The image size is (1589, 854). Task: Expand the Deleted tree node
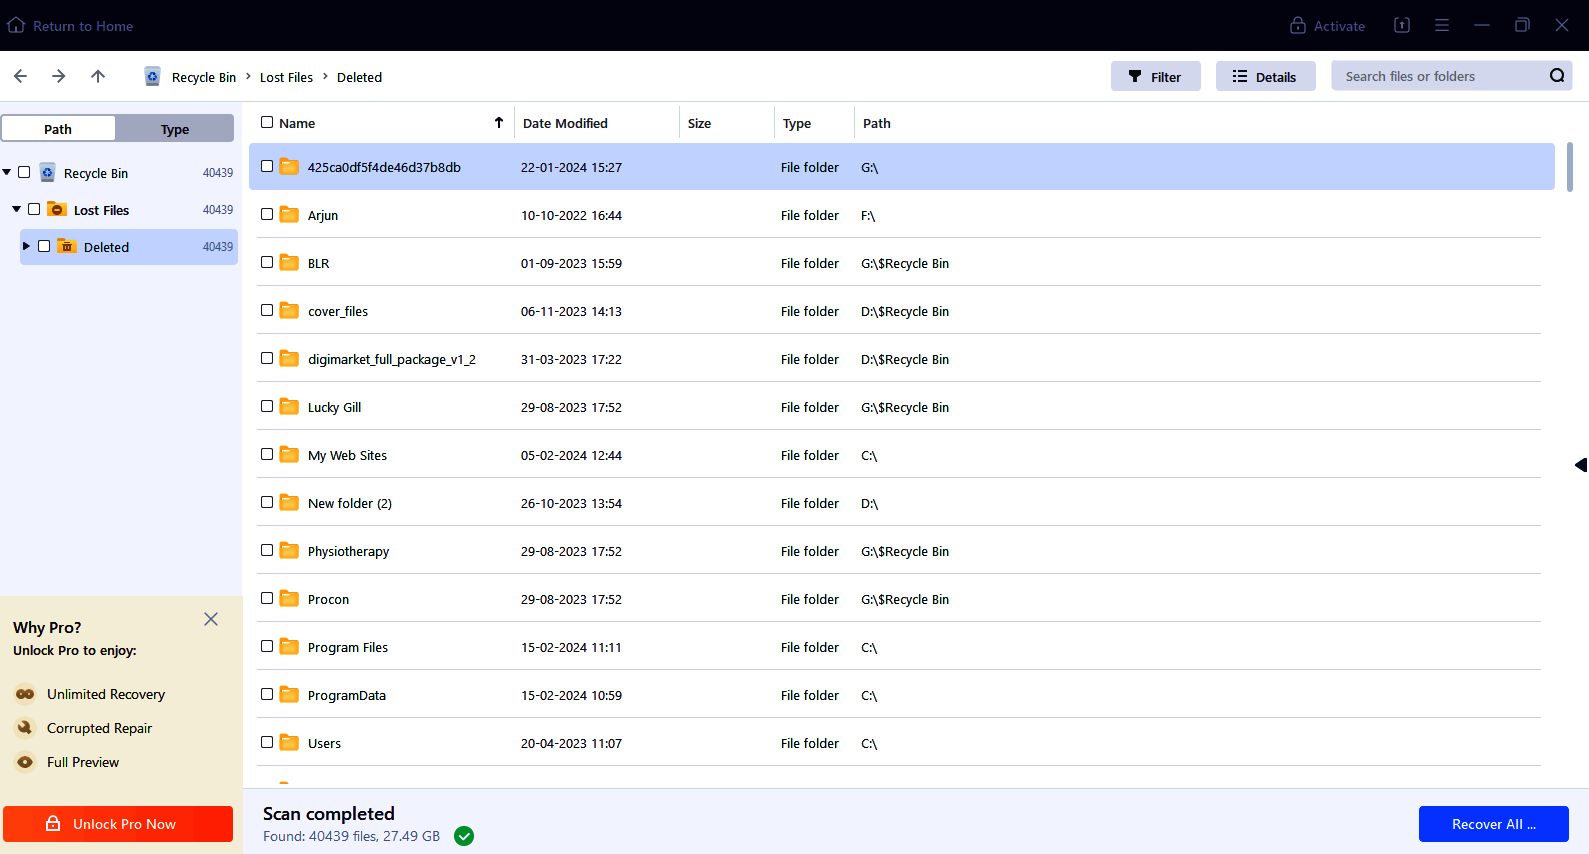point(27,247)
